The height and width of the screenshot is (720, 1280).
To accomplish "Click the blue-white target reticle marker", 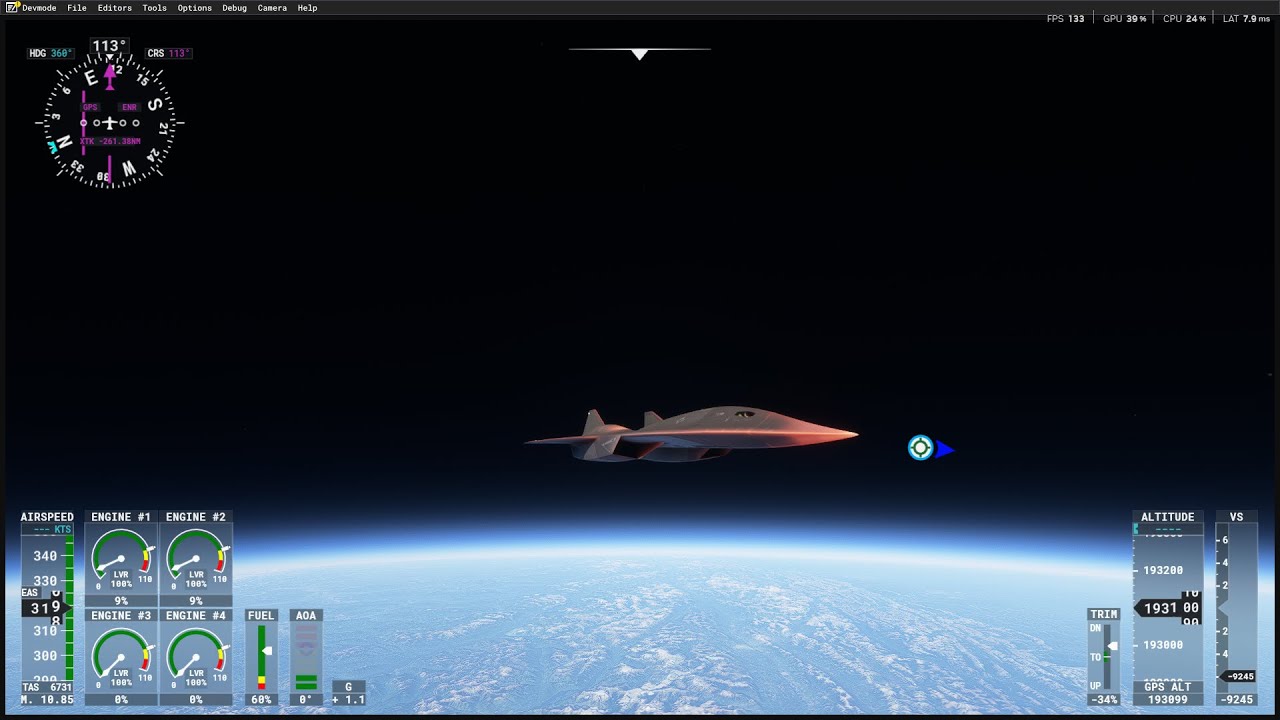I will pos(920,448).
